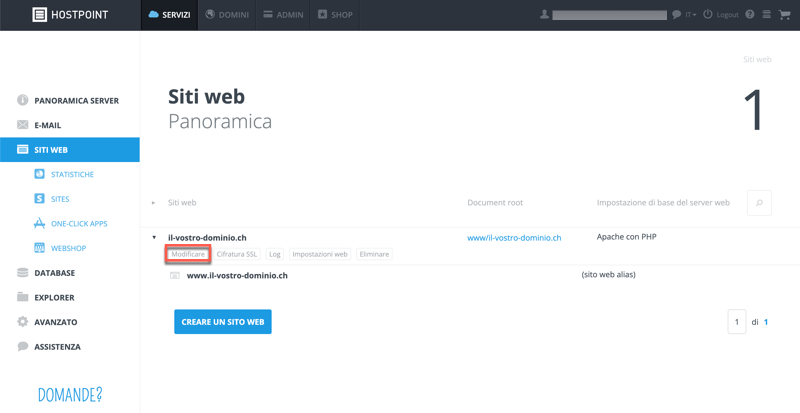The width and height of the screenshot is (800, 413).
Task: Click Creare un sito web button
Action: 223,322
